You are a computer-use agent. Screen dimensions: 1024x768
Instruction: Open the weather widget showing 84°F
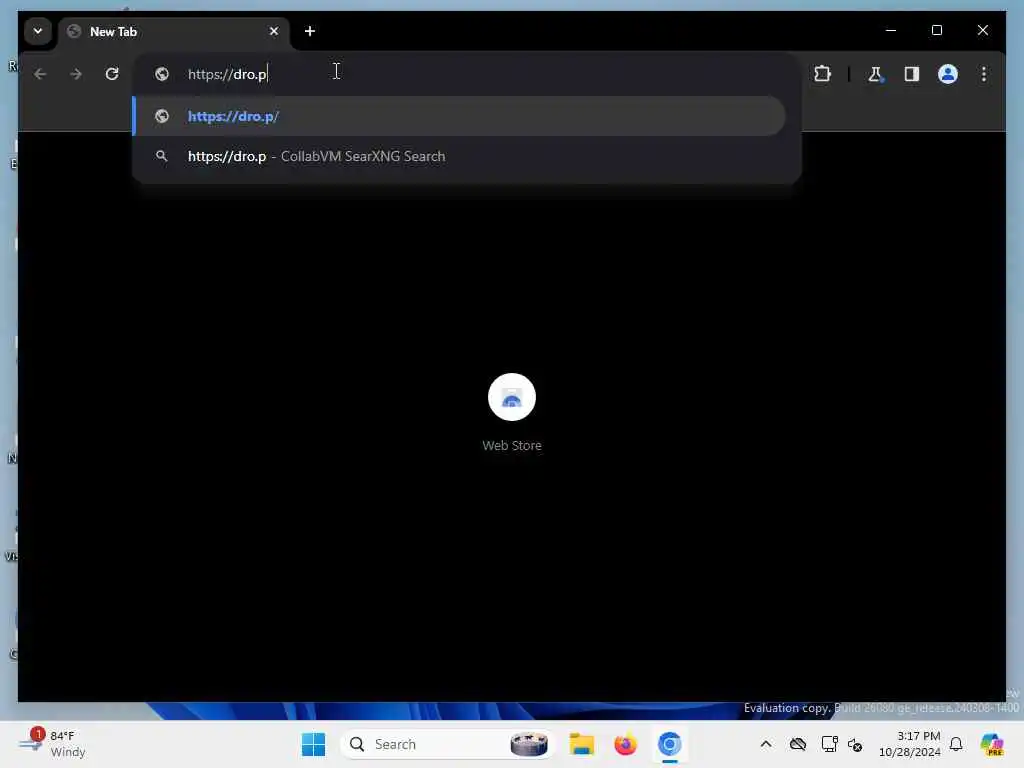click(x=52, y=744)
